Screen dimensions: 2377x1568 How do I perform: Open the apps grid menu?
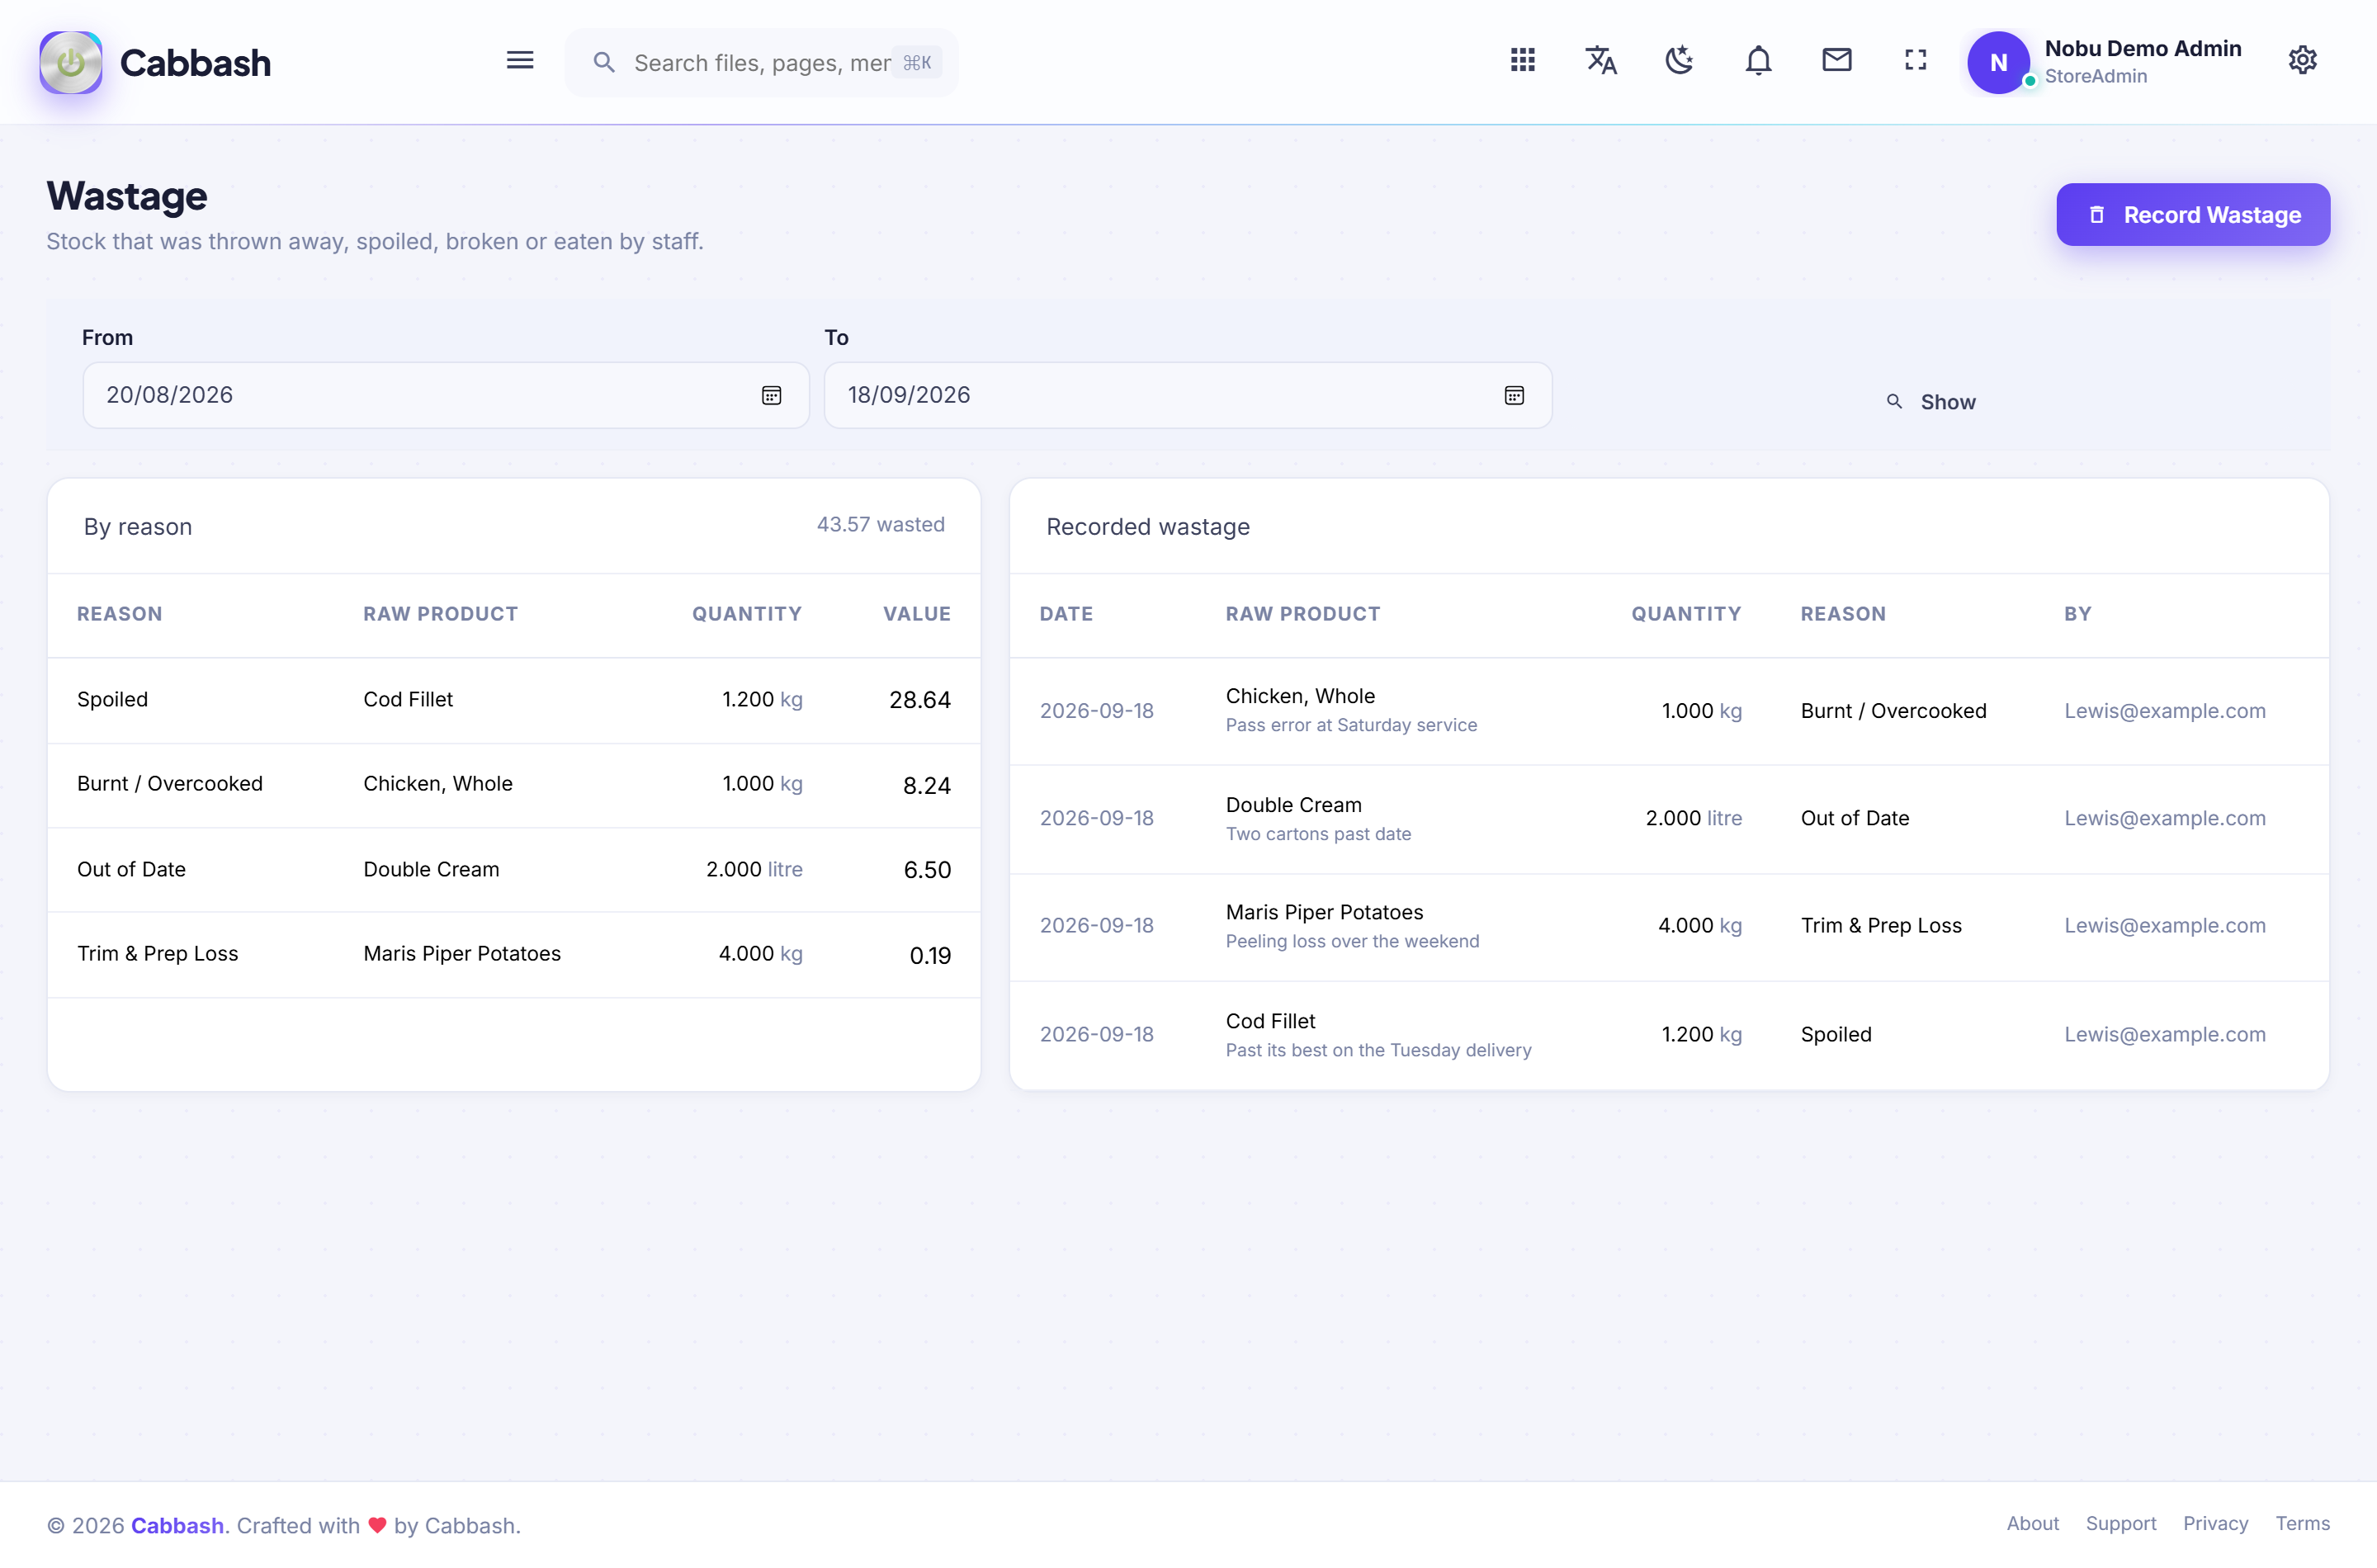1522,60
